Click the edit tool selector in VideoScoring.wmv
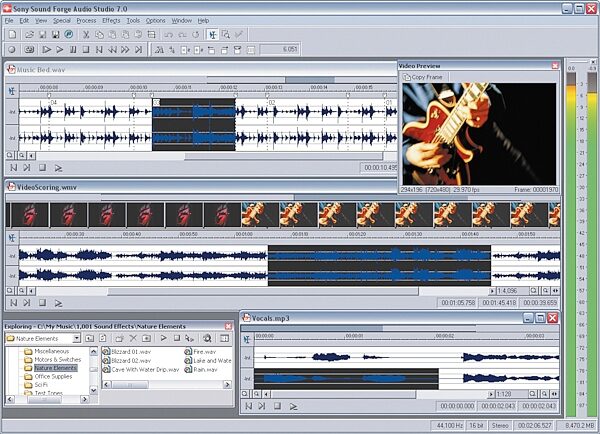This screenshot has width=600, height=434. (12, 238)
